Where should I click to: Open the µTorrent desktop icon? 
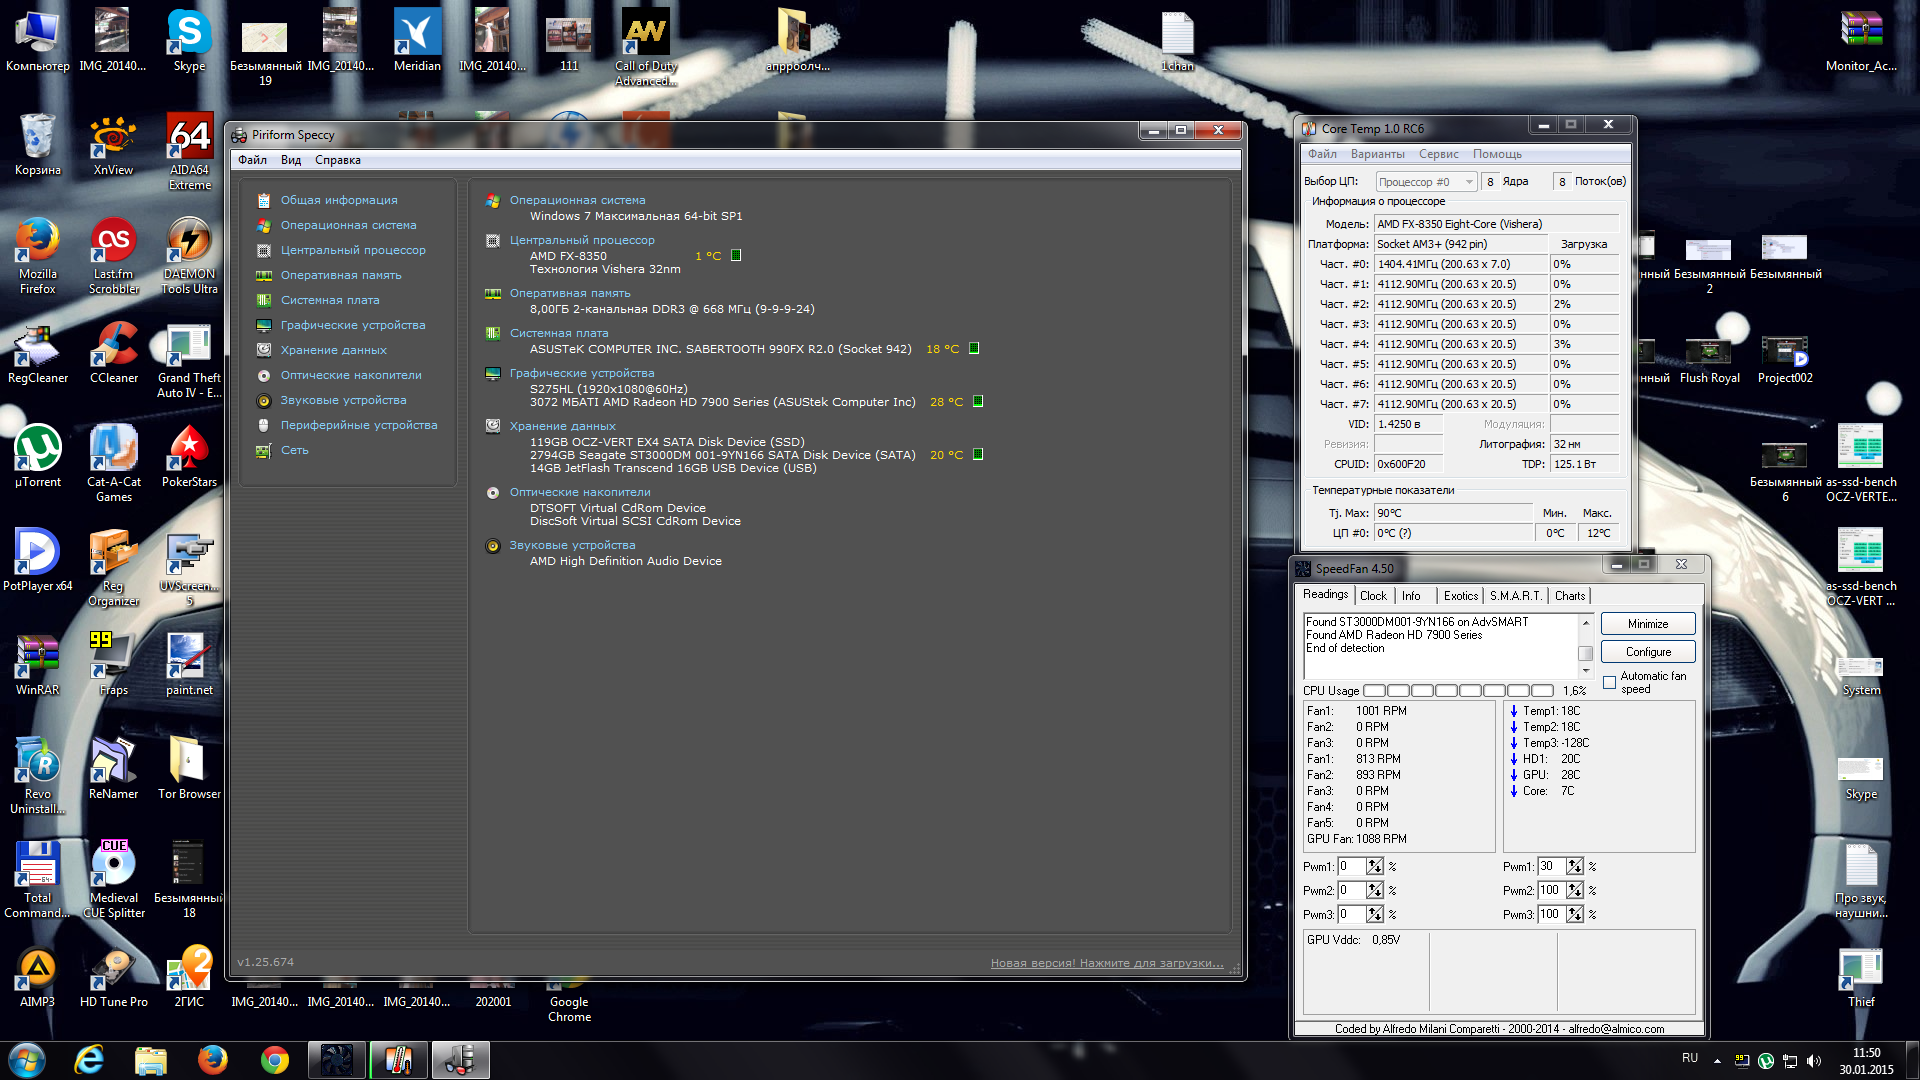tap(38, 457)
